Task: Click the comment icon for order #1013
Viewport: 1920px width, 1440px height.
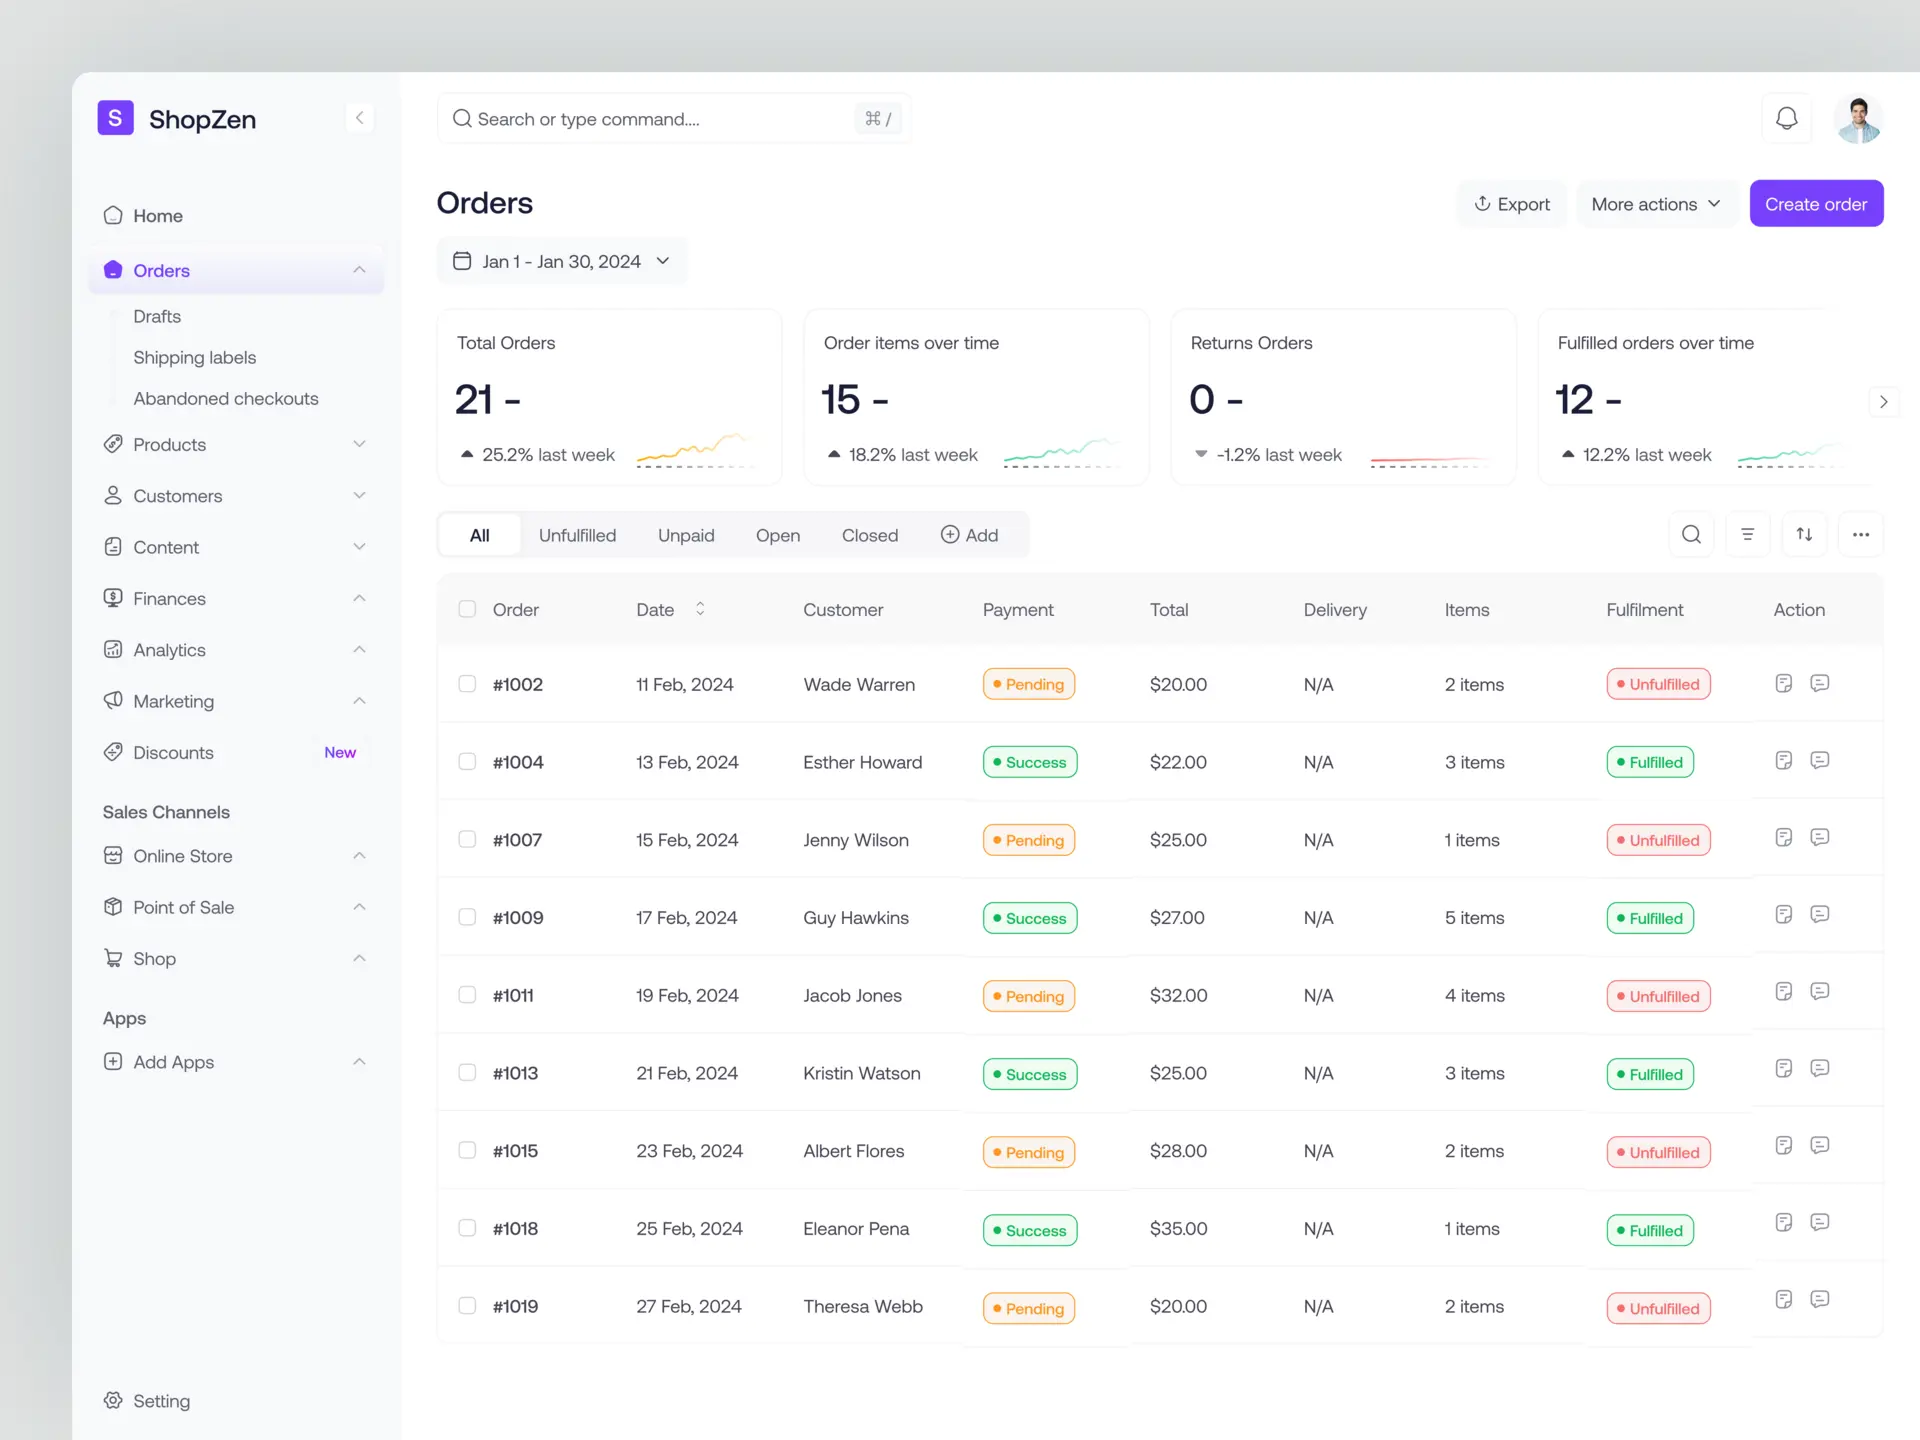Action: tap(1820, 1068)
